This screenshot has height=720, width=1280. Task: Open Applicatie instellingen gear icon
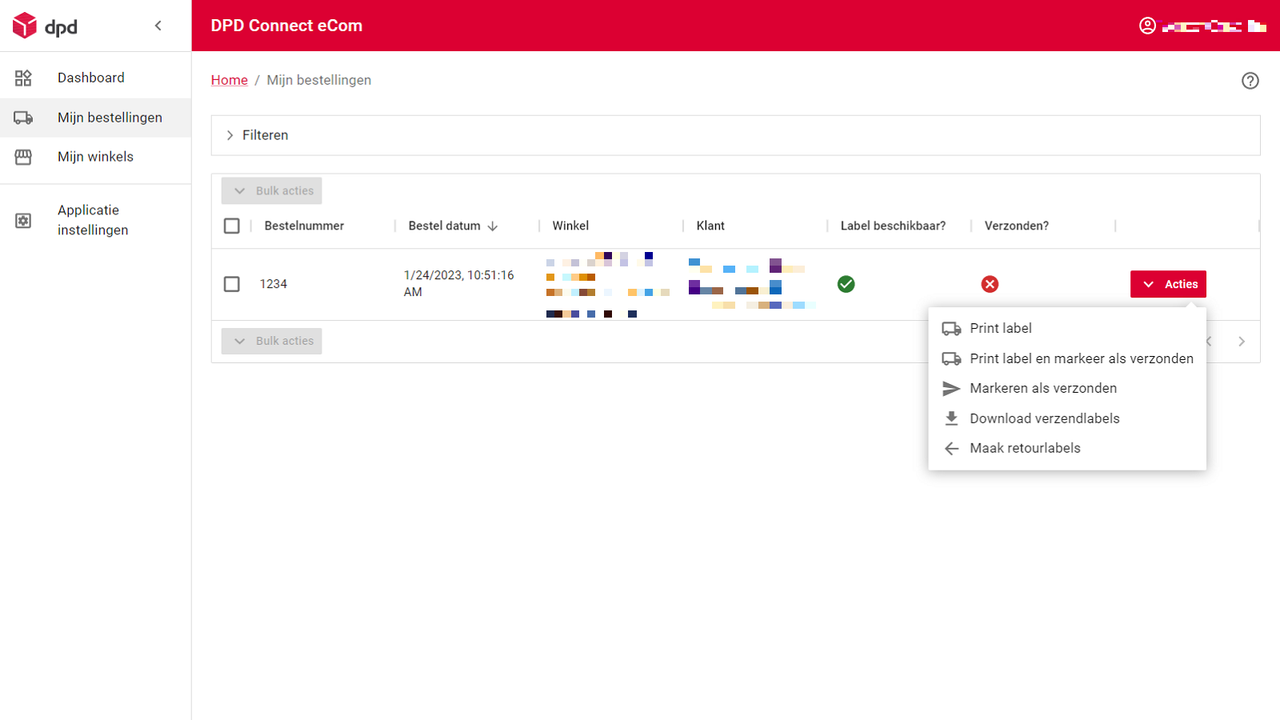tap(23, 220)
